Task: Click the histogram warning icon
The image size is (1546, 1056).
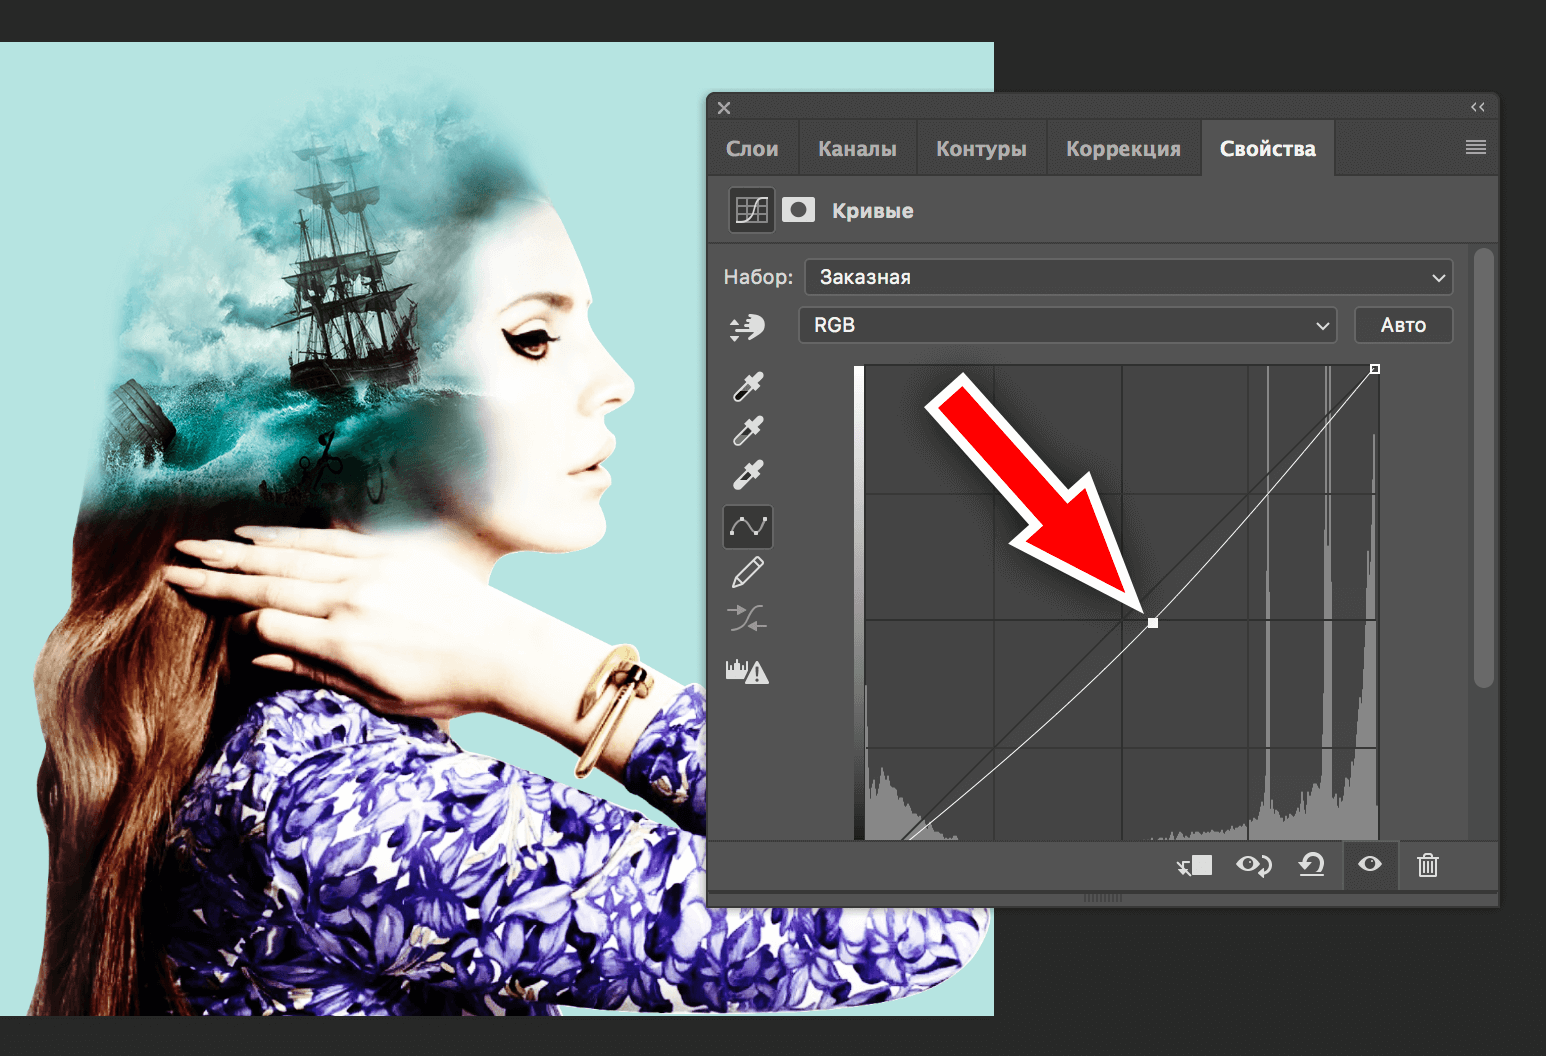Action: point(747,671)
